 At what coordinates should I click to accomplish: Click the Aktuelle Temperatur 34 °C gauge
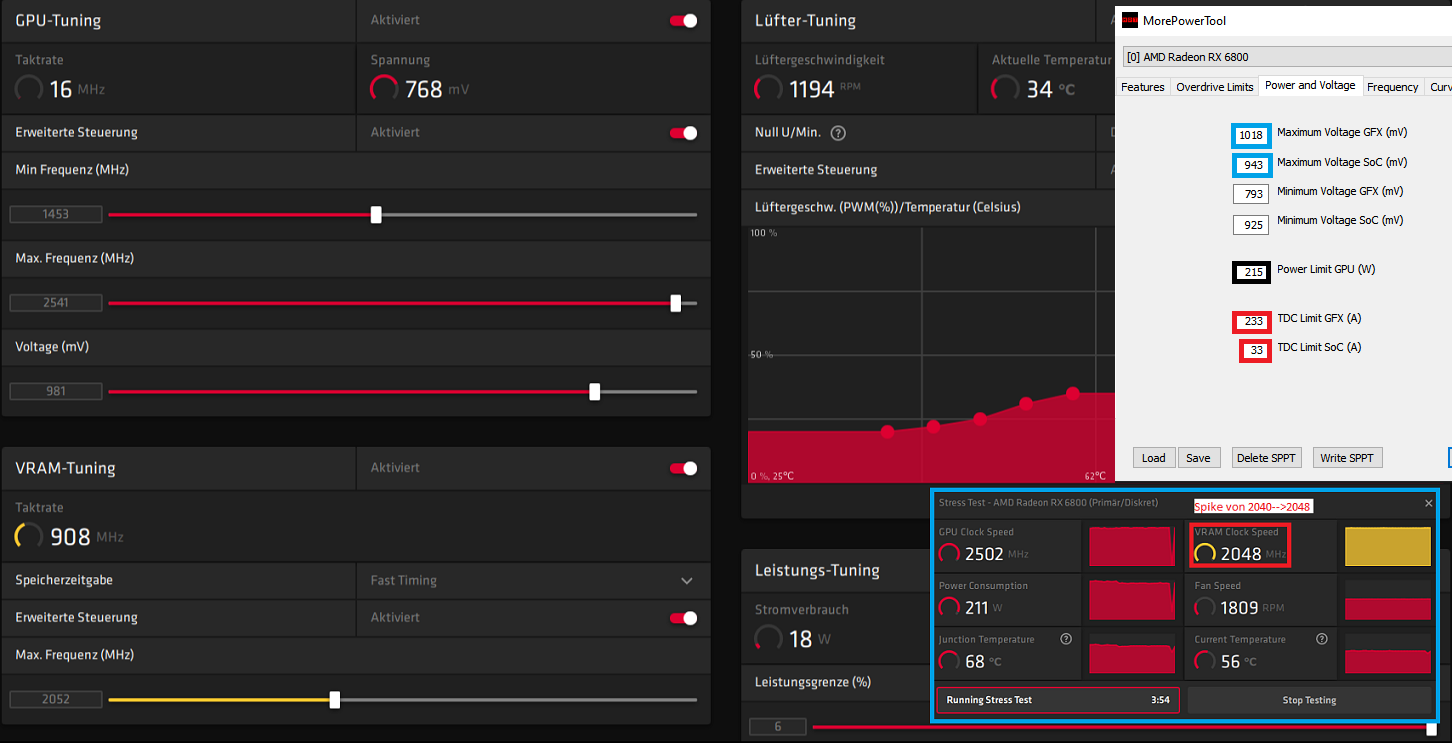tap(1005, 89)
